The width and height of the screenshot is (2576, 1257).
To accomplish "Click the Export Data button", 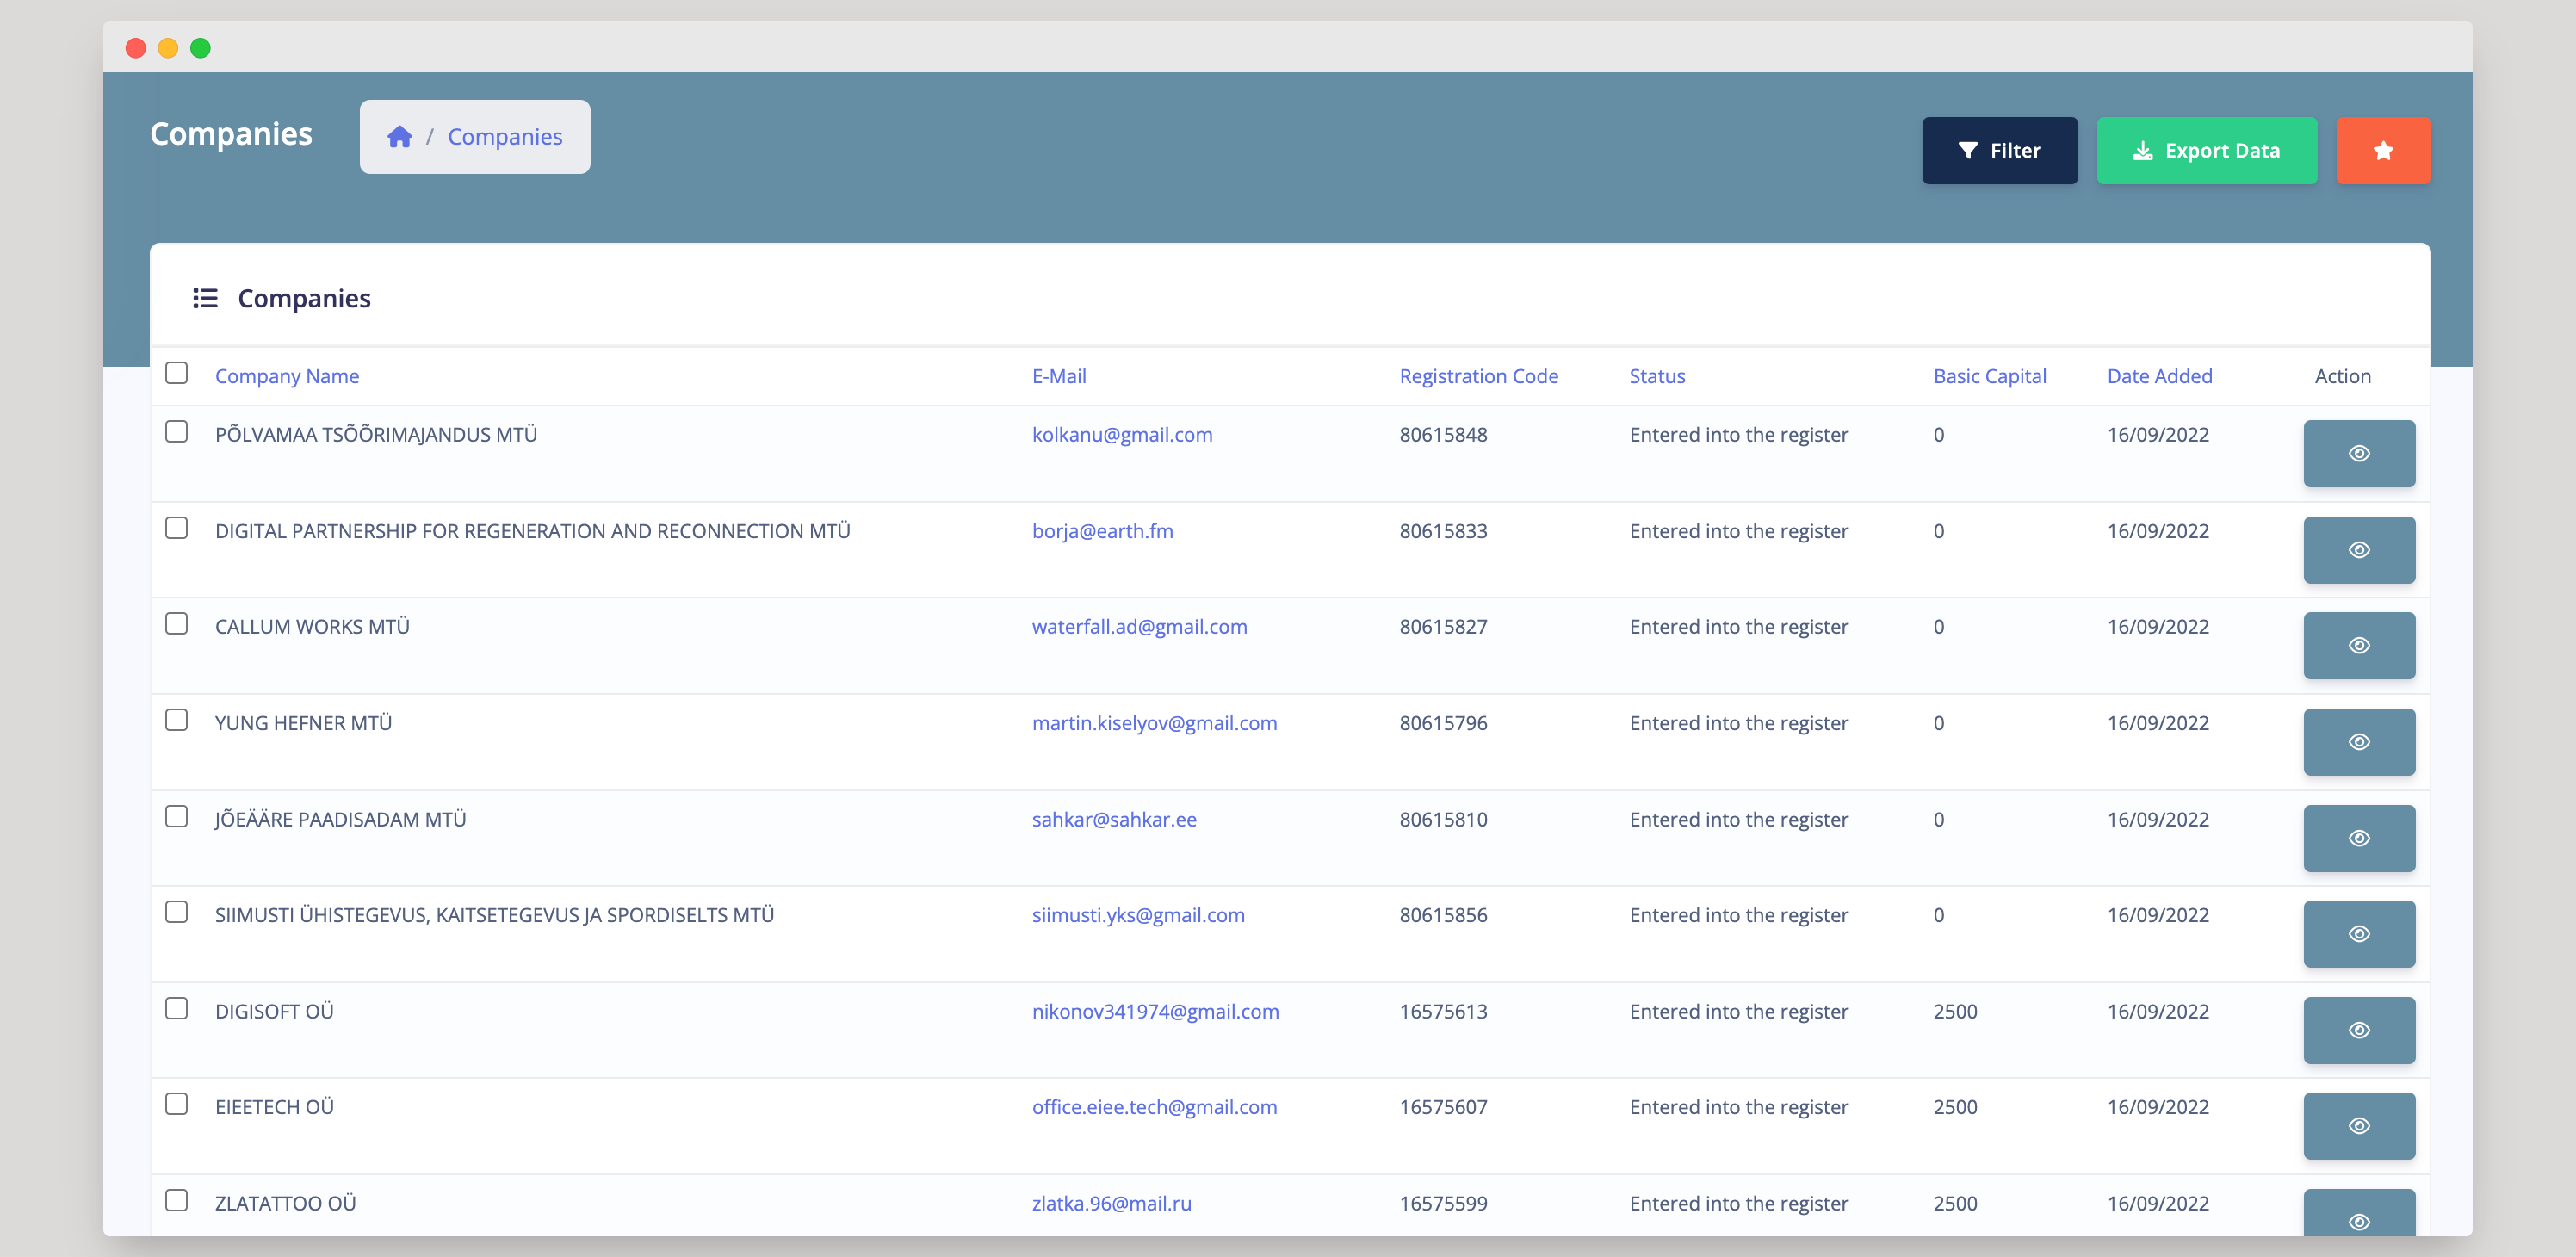I will point(2206,151).
